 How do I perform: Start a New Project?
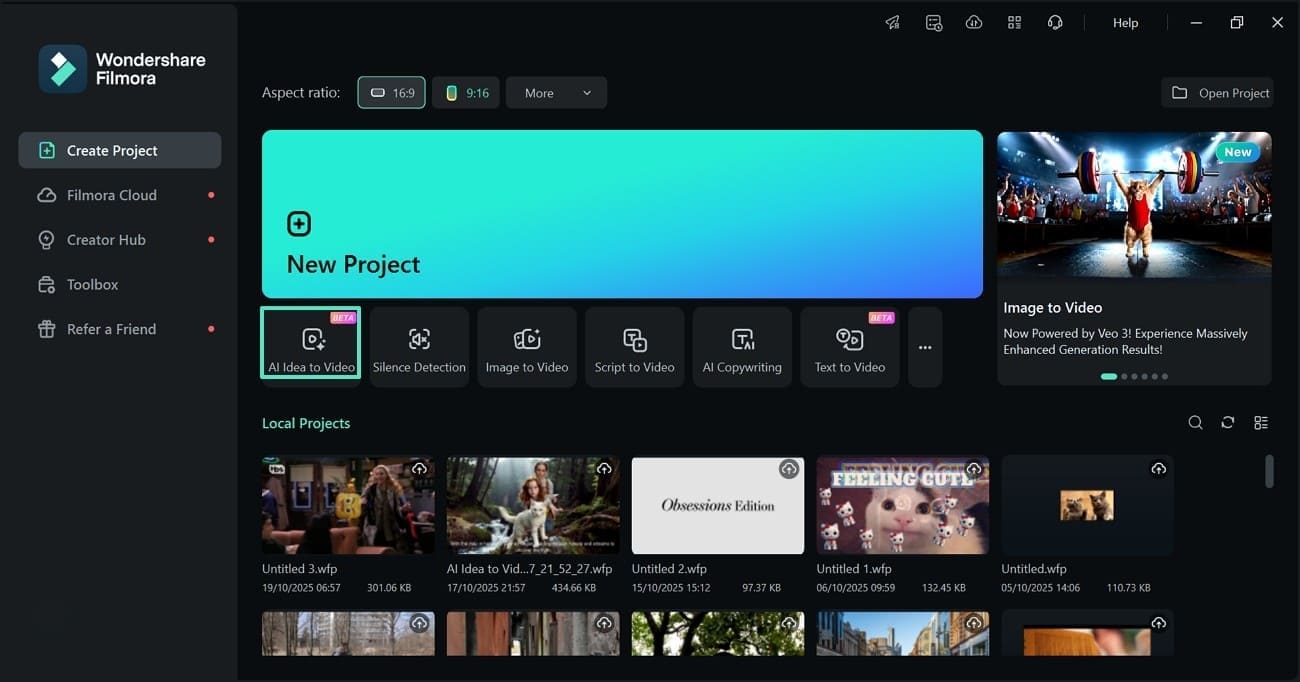[622, 214]
